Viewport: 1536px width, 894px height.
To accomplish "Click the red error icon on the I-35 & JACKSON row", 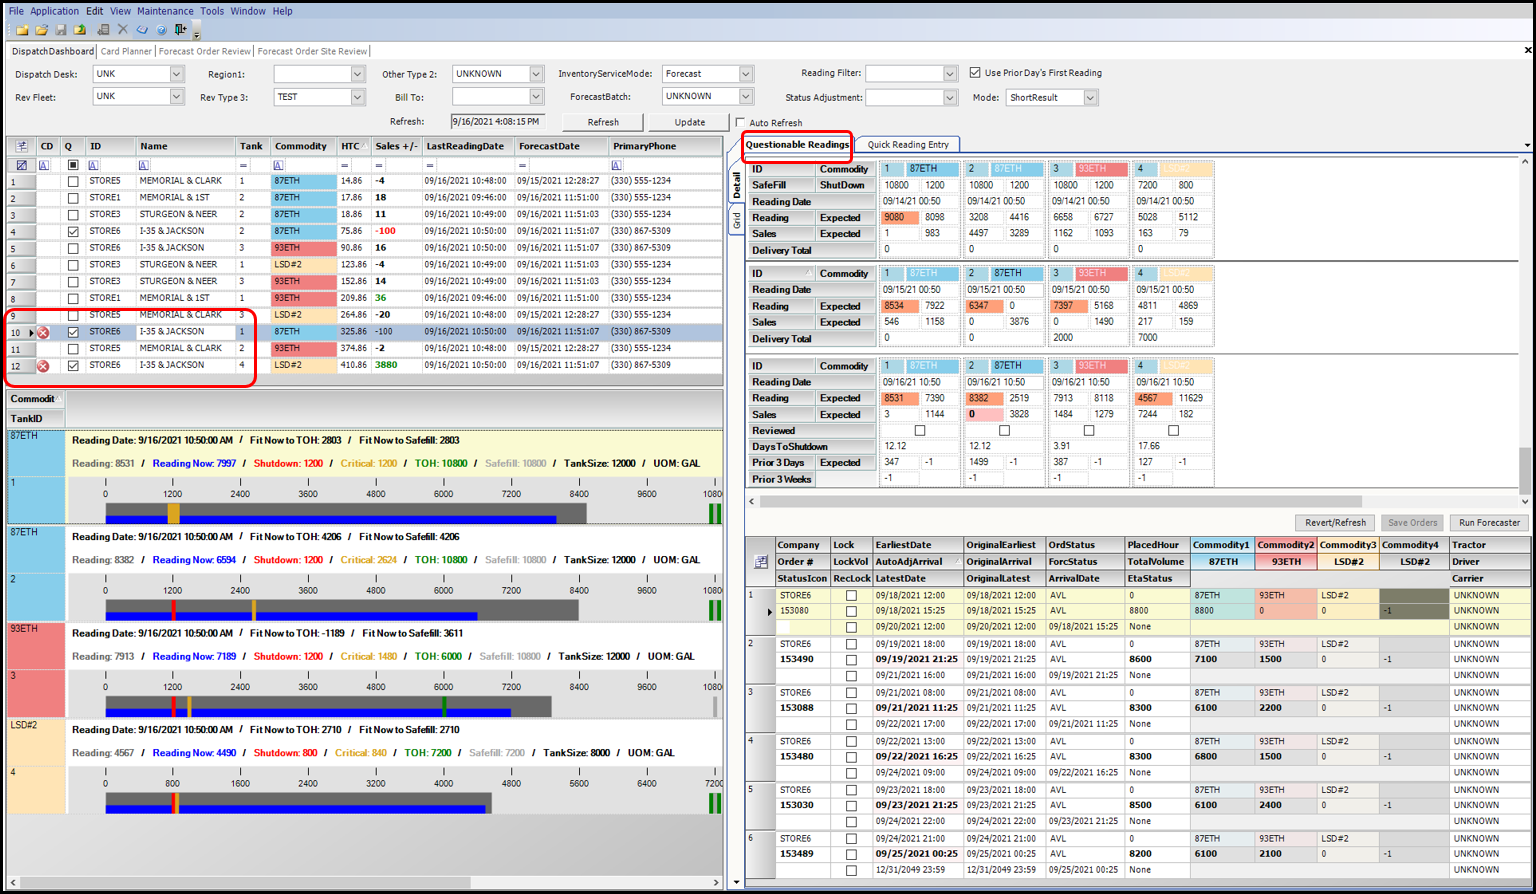I will pyautogui.click(x=44, y=332).
